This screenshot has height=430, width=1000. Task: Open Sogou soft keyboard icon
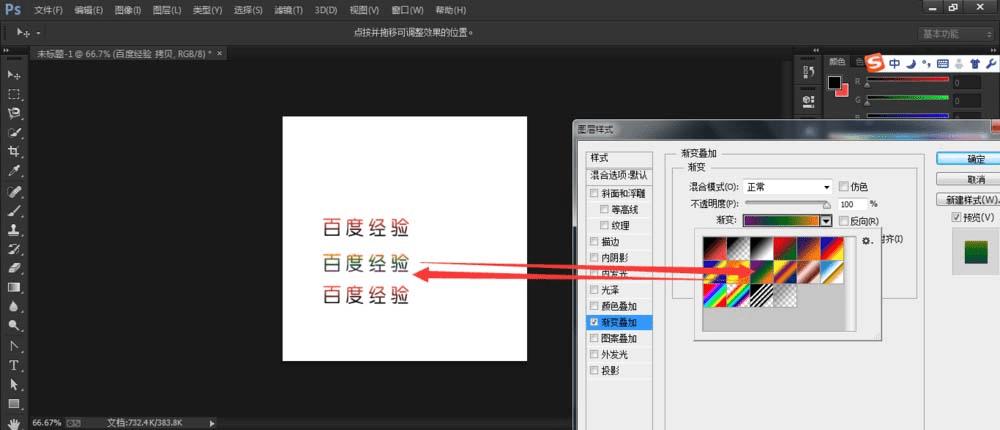tap(942, 63)
